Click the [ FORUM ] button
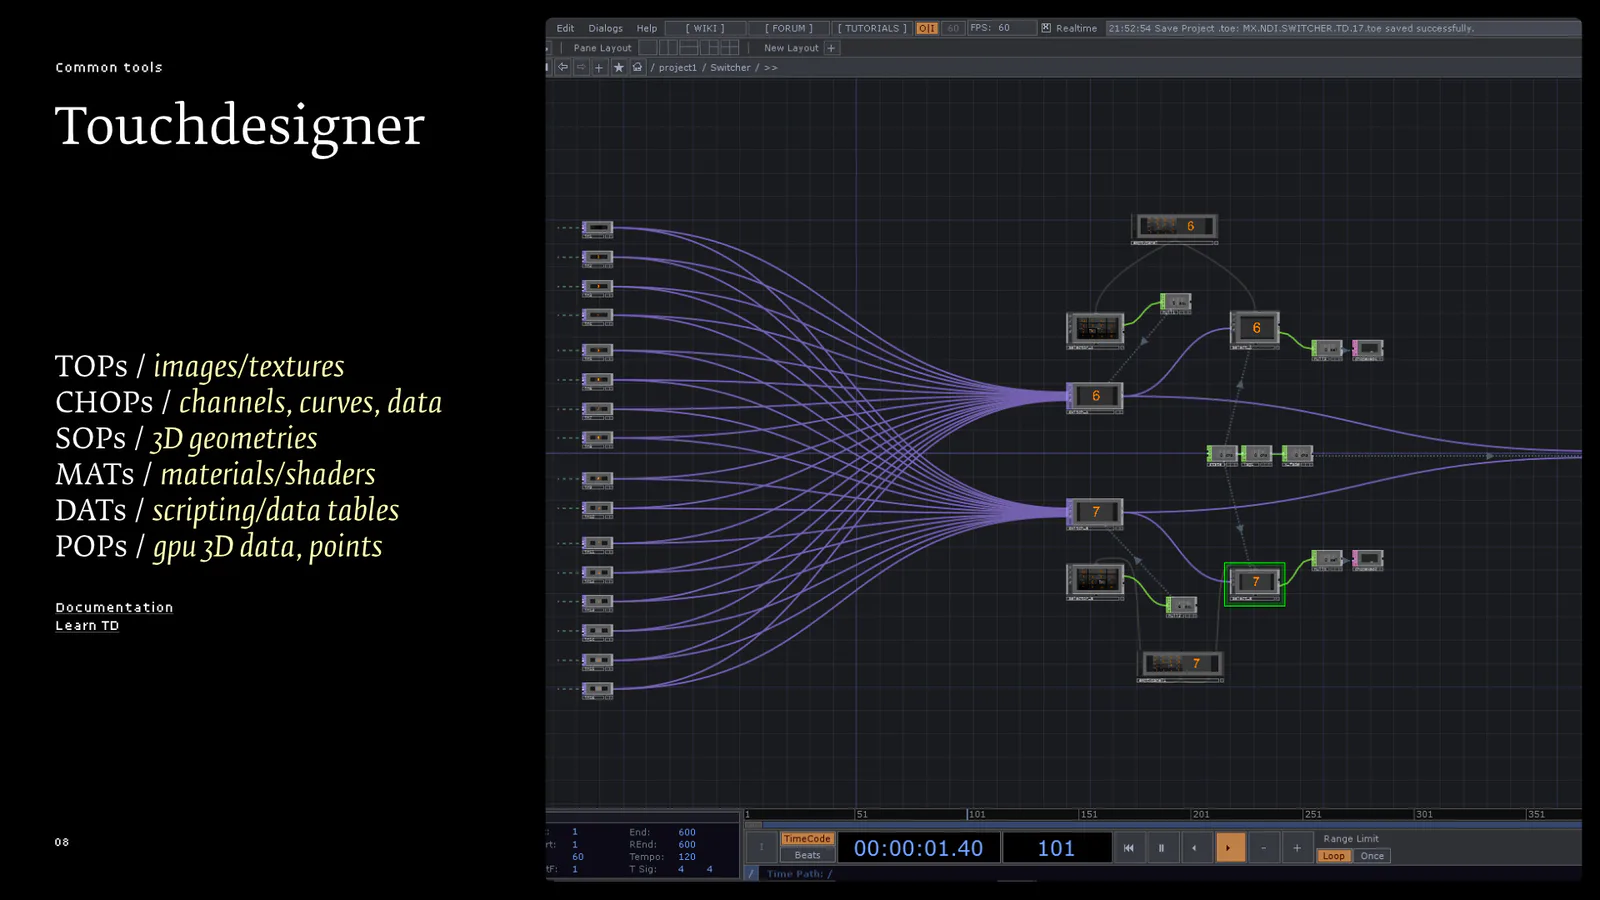The height and width of the screenshot is (900, 1600). click(x=789, y=28)
